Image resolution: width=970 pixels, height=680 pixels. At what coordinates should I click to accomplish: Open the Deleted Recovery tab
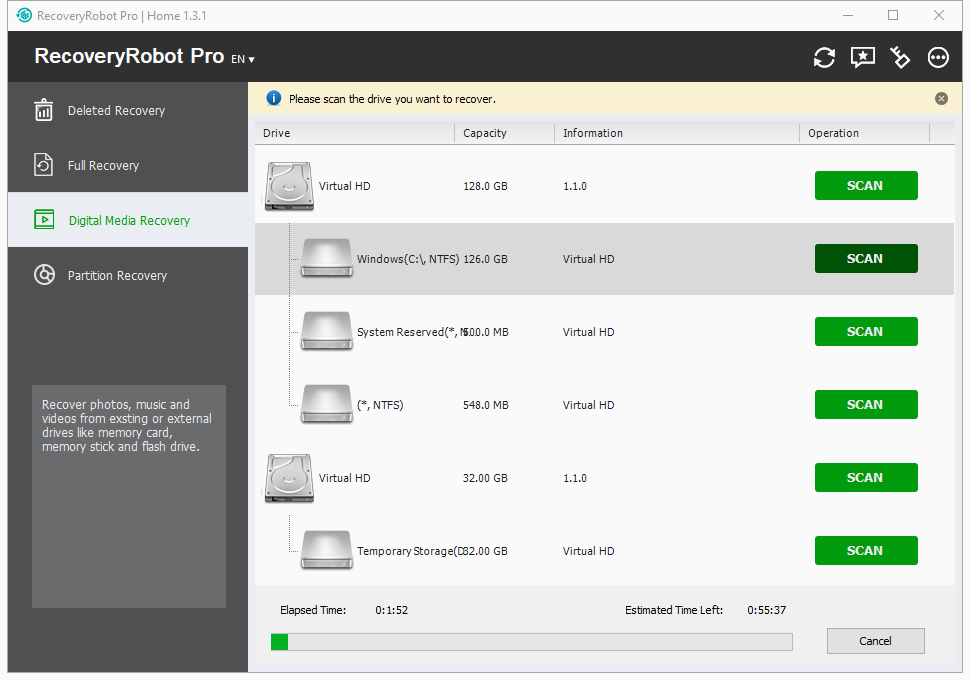128,110
